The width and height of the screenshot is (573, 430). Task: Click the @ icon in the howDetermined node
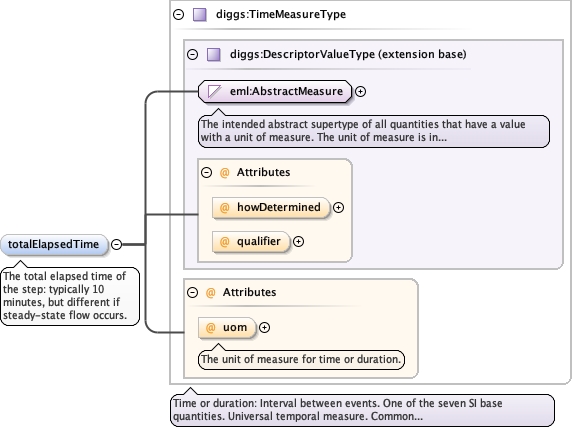click(x=224, y=208)
